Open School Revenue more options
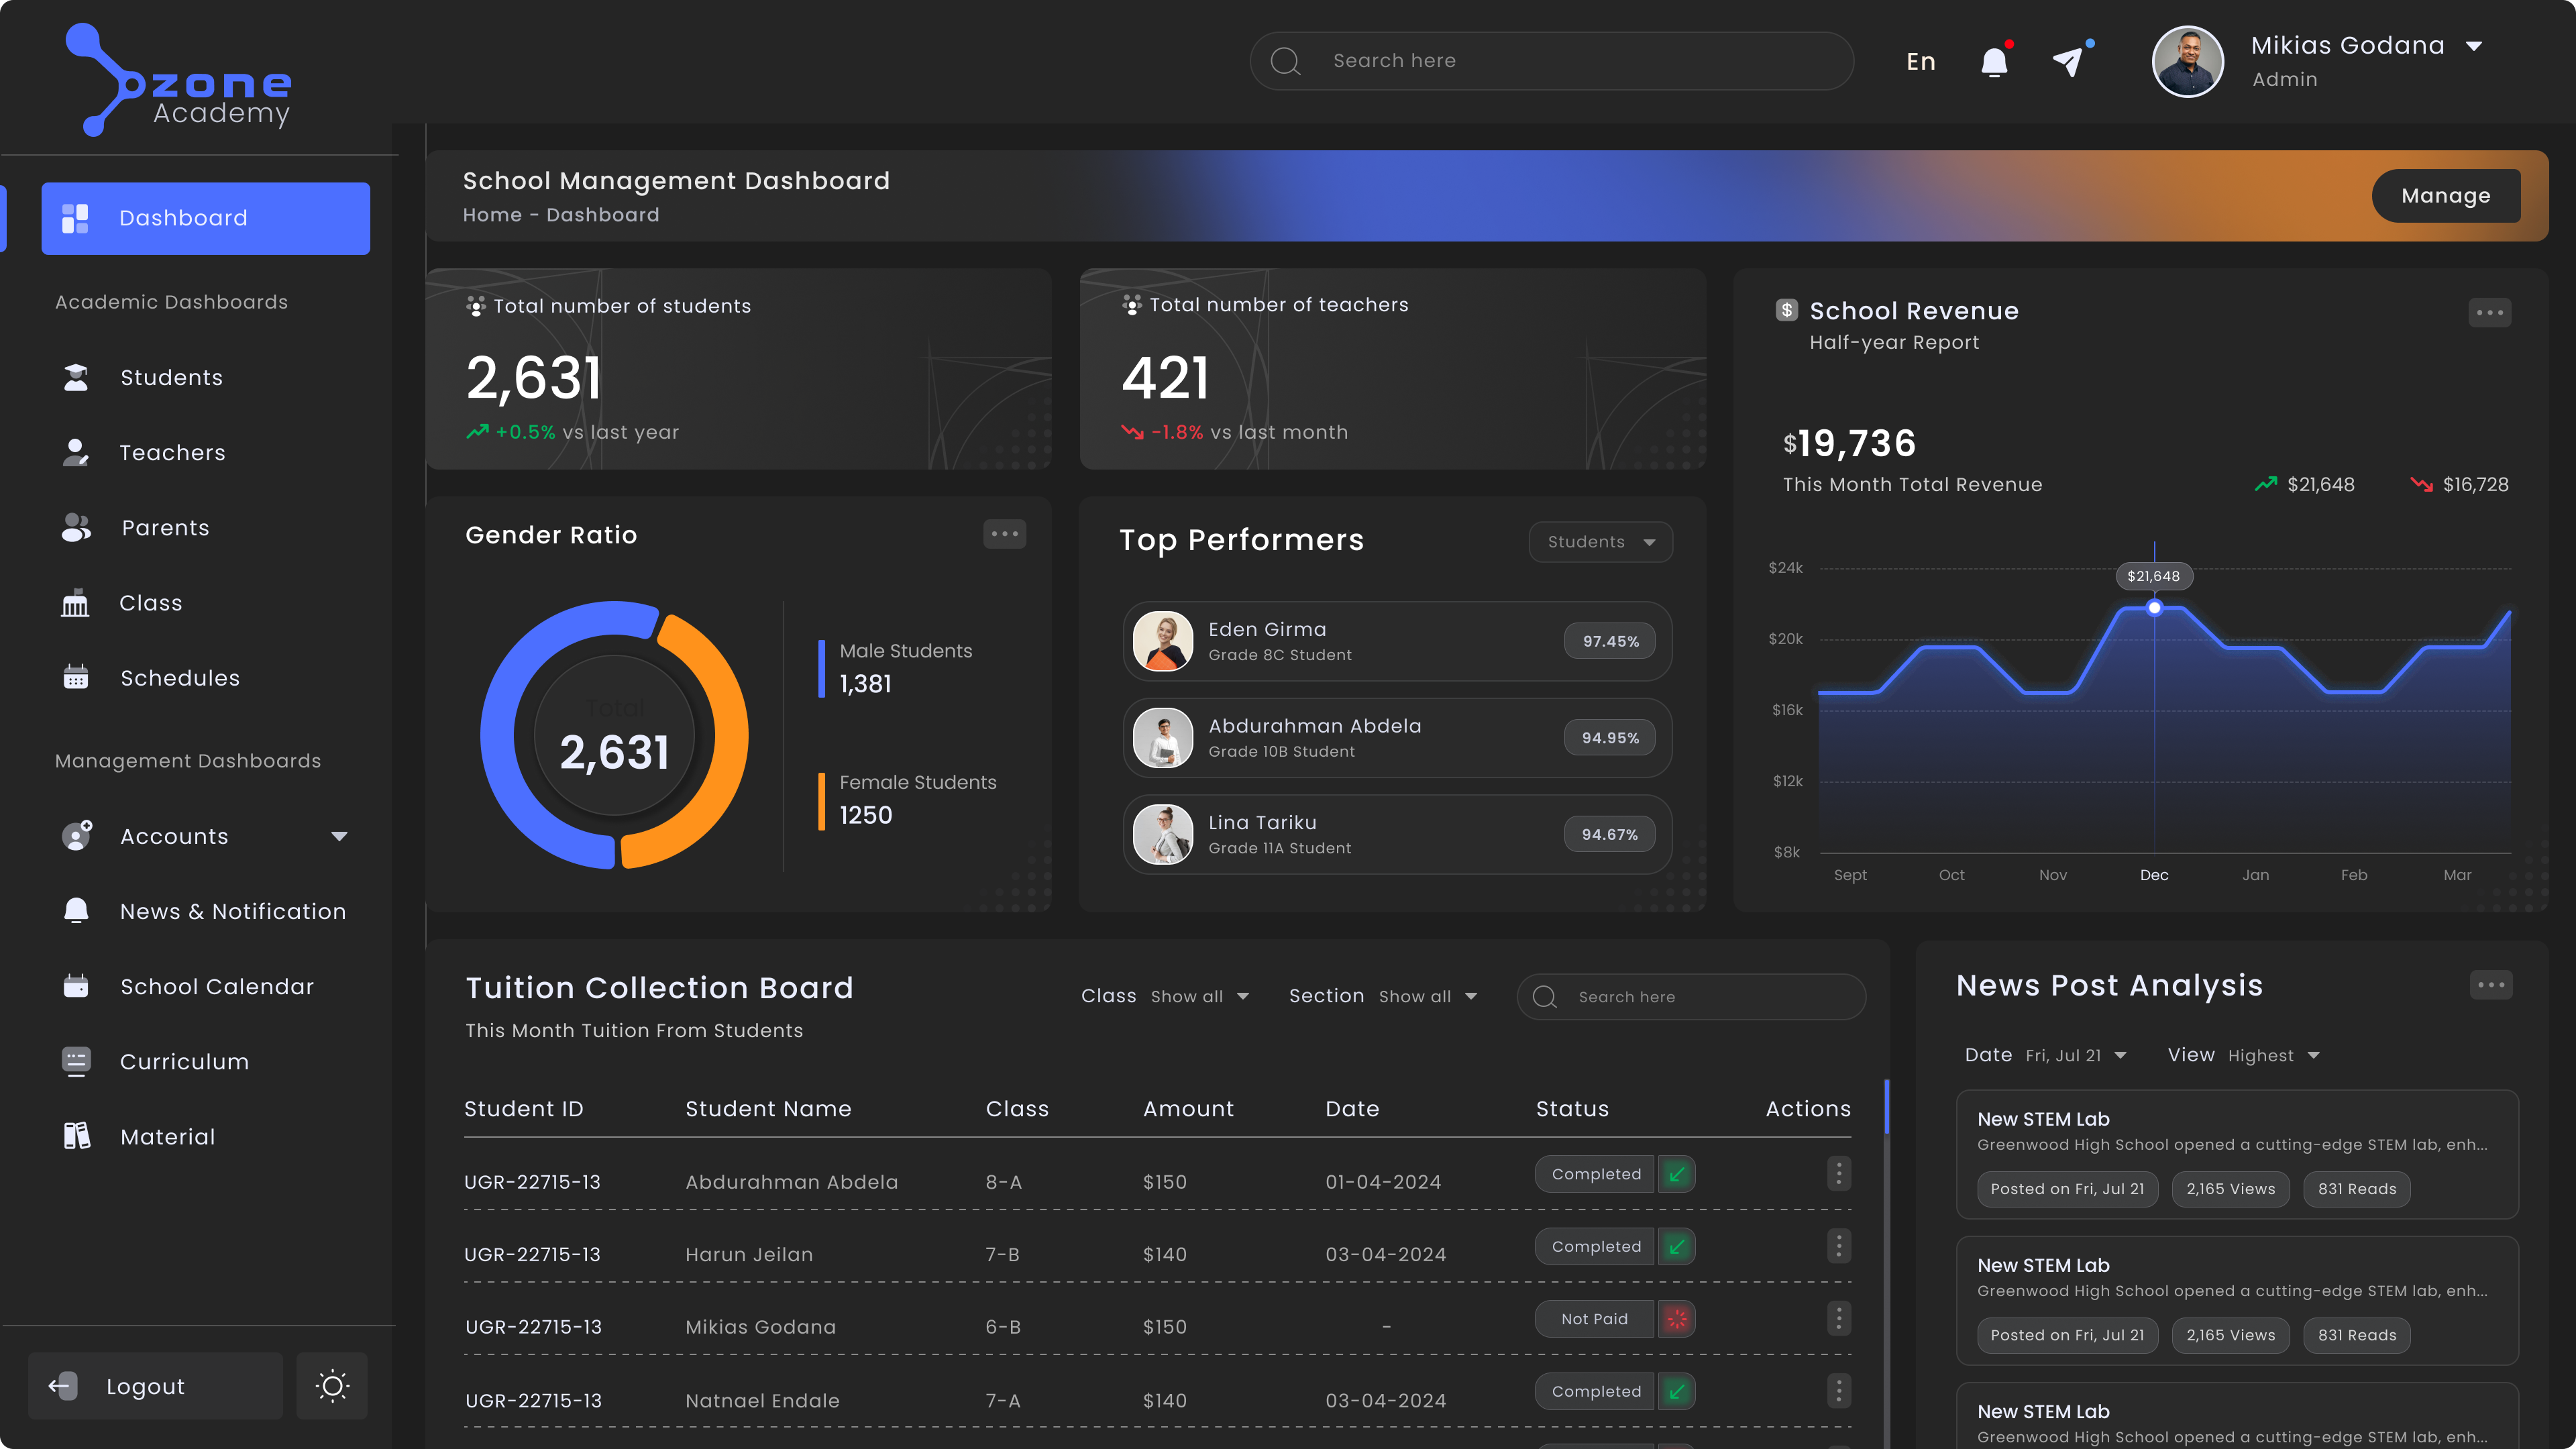This screenshot has width=2576, height=1449. point(2489,313)
